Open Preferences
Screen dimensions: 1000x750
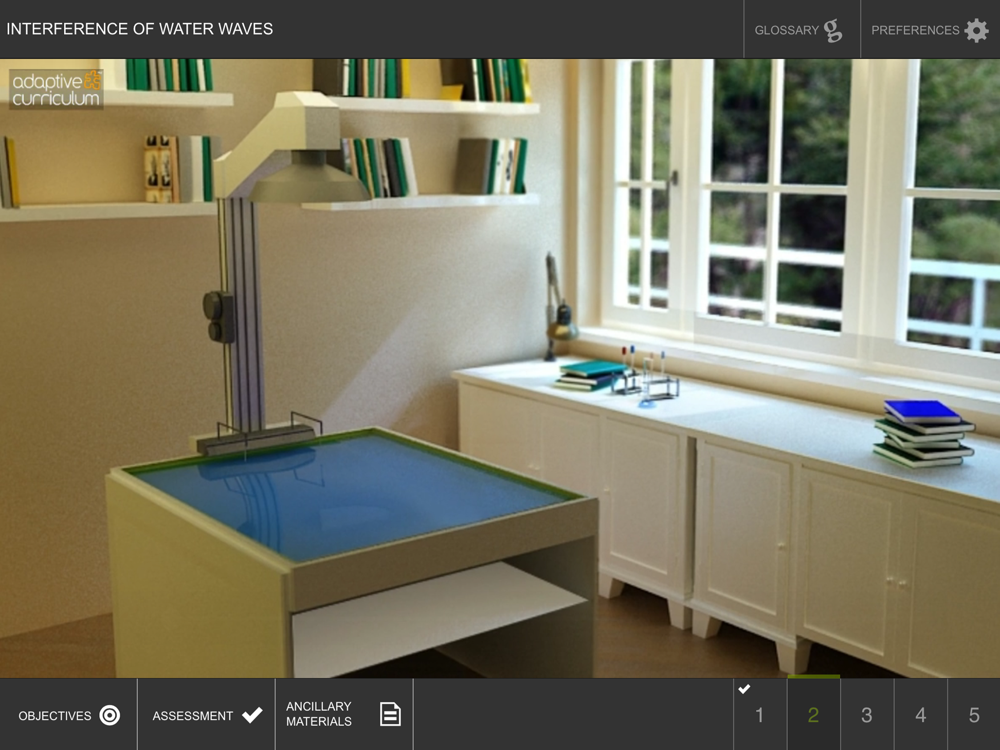coord(930,29)
